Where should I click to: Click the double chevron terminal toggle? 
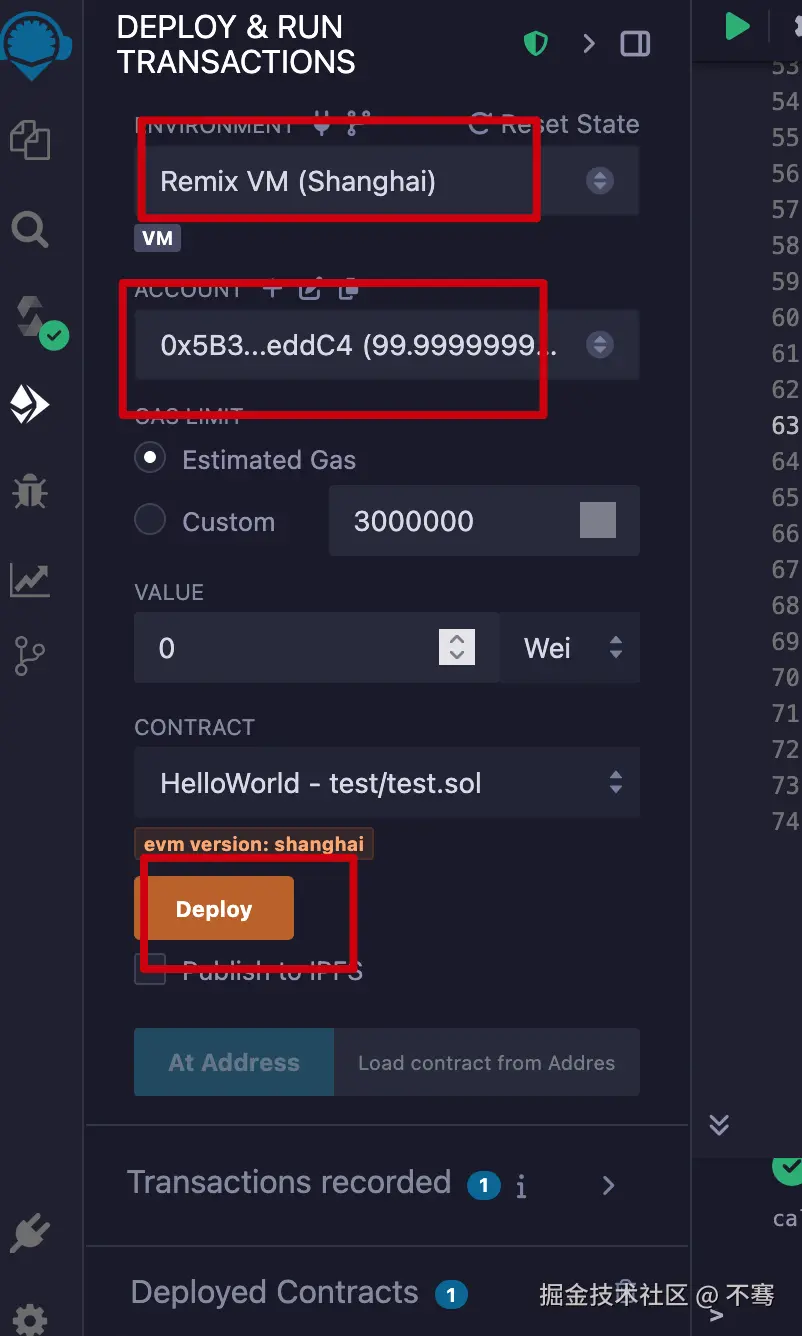(x=719, y=1124)
